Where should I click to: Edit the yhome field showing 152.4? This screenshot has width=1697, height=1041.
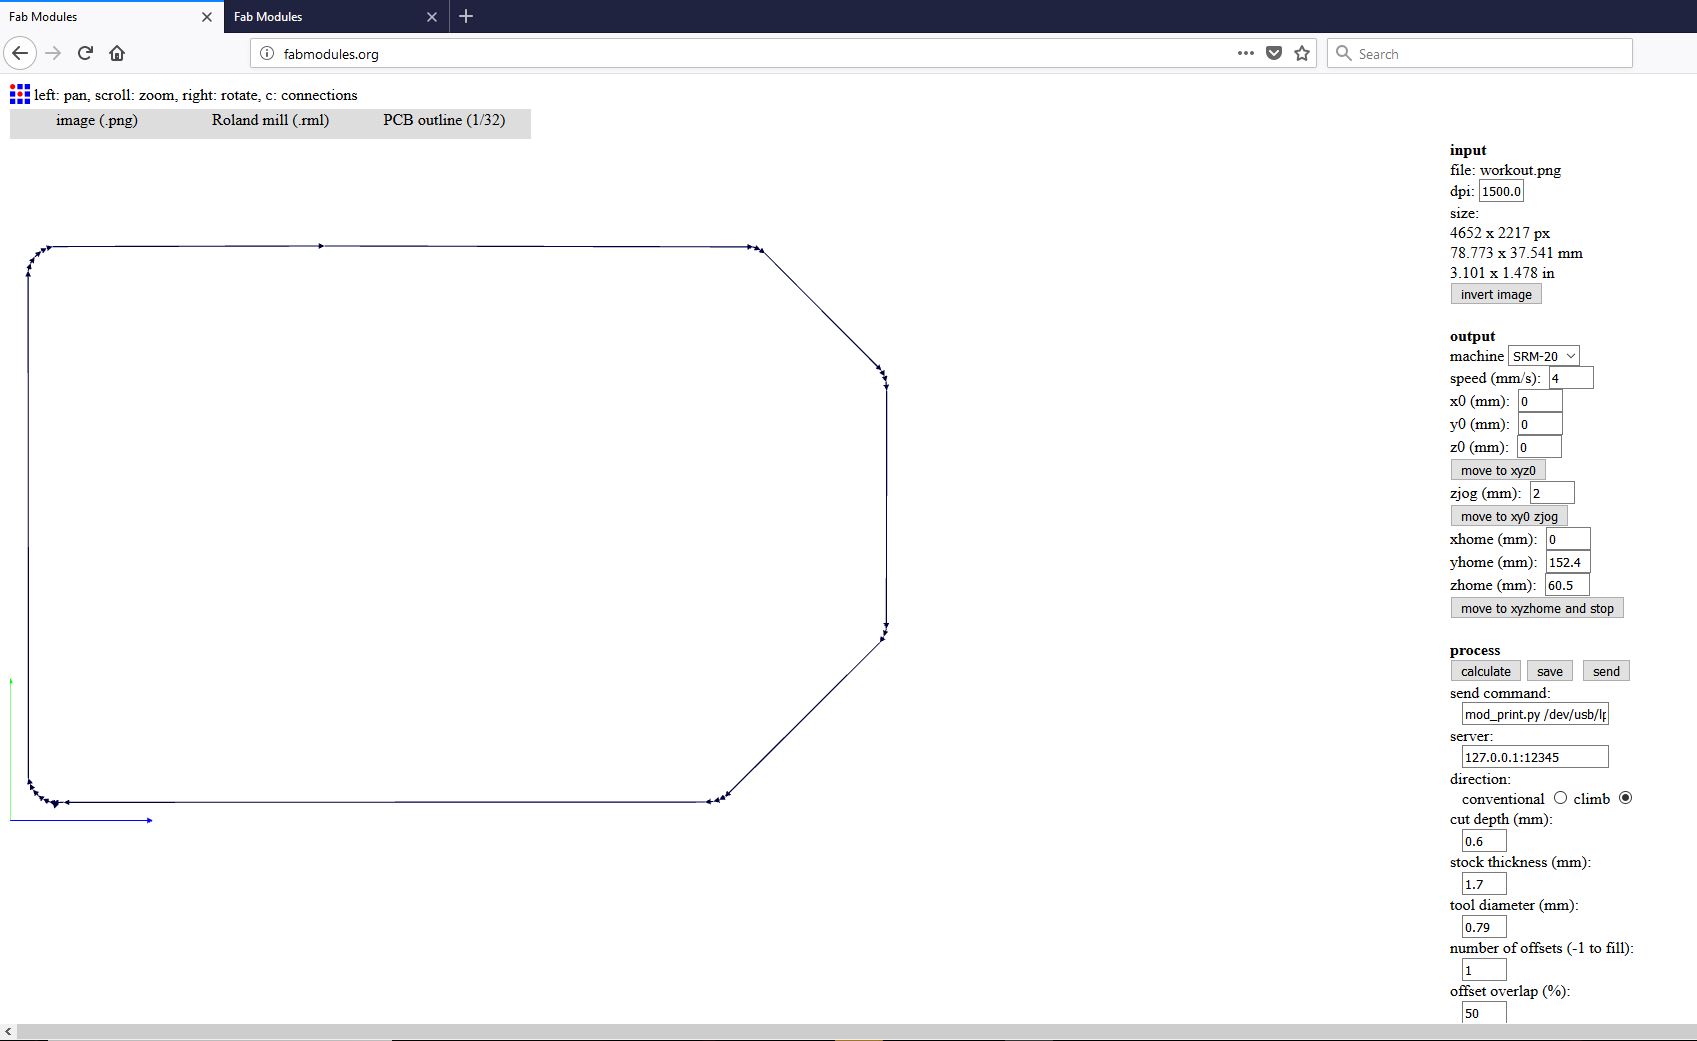[x=1568, y=562]
